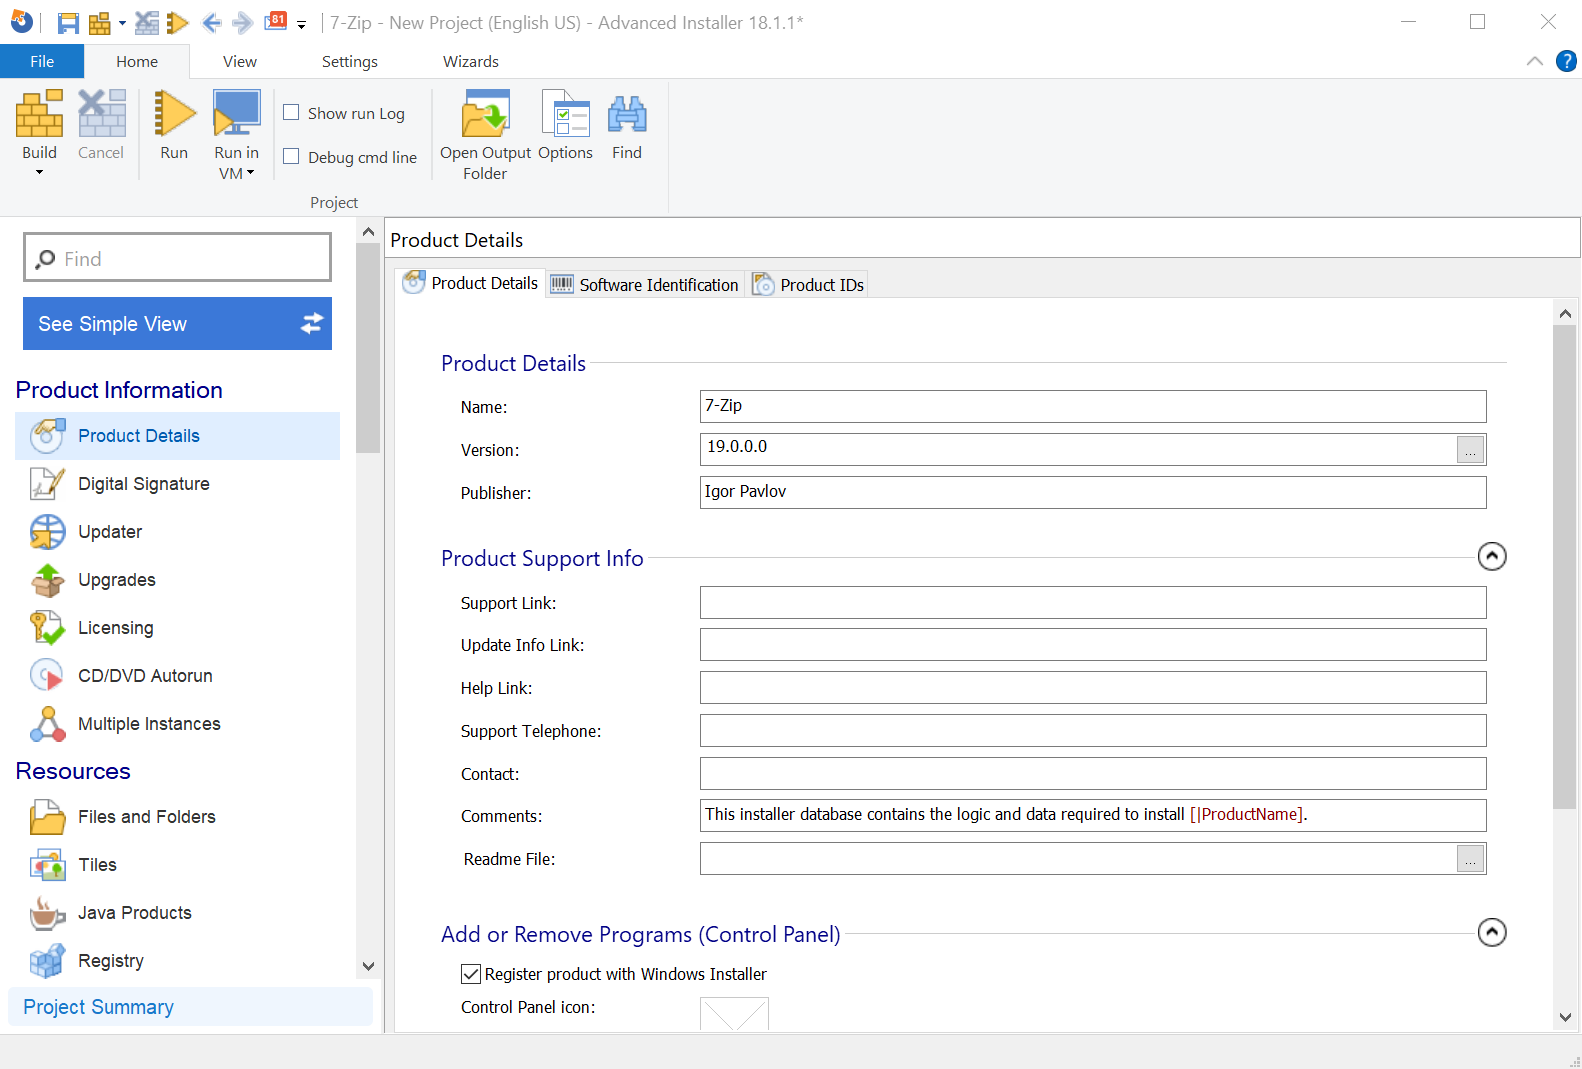The image size is (1582, 1069).
Task: Expand the Build button dropdown arrow
Action: click(x=40, y=173)
